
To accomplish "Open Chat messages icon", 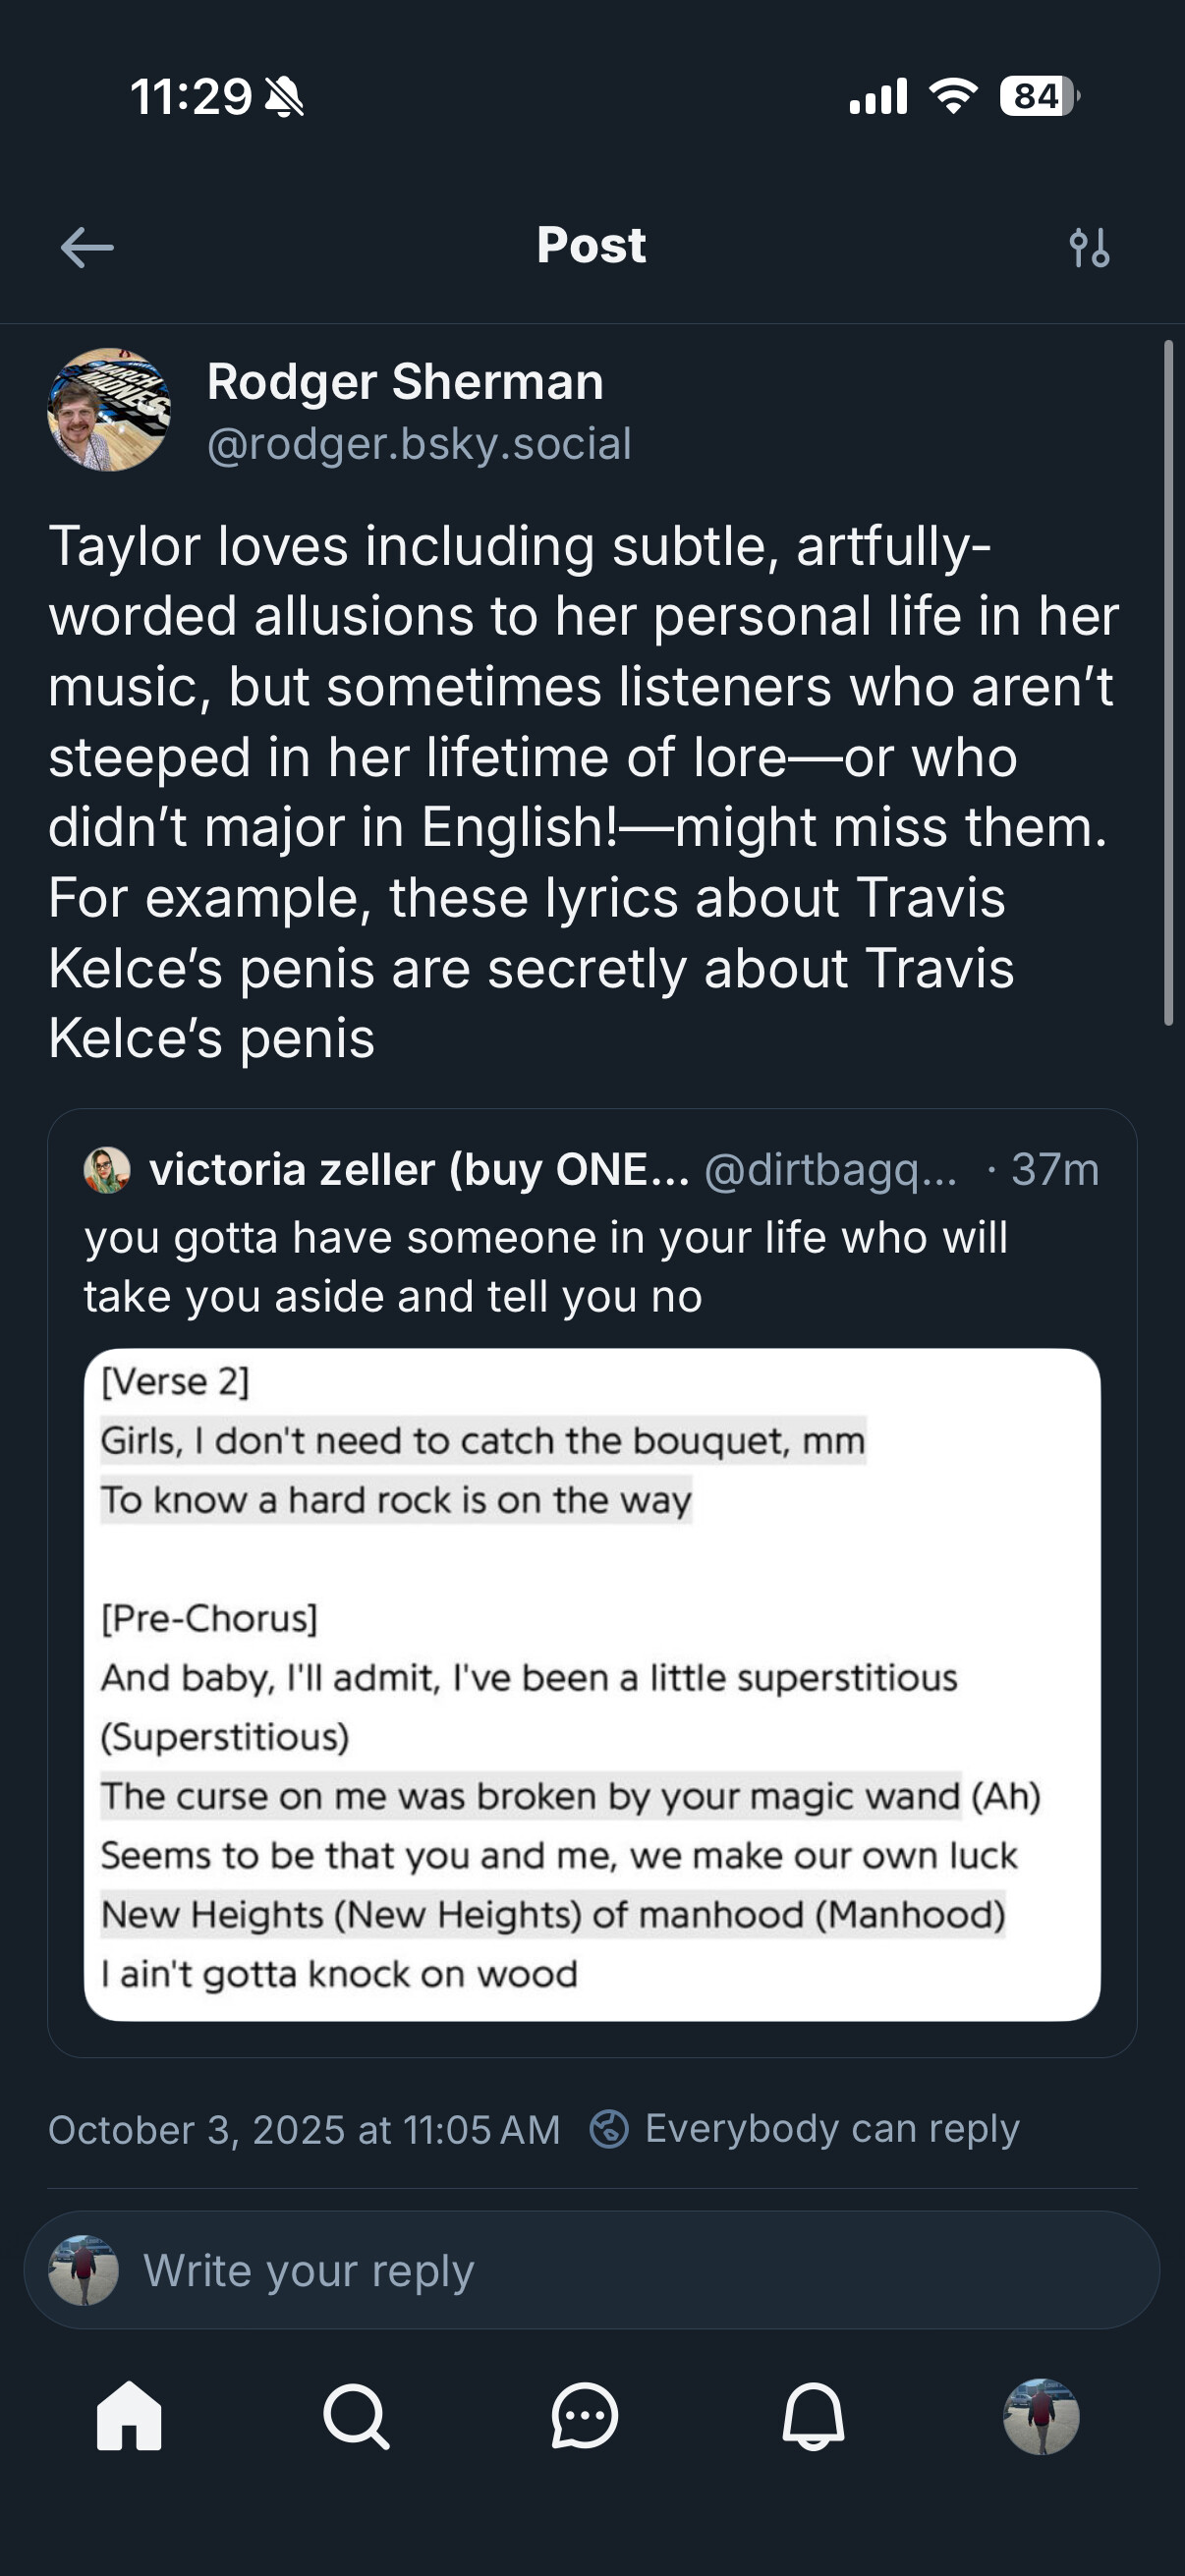I will click(584, 2416).
